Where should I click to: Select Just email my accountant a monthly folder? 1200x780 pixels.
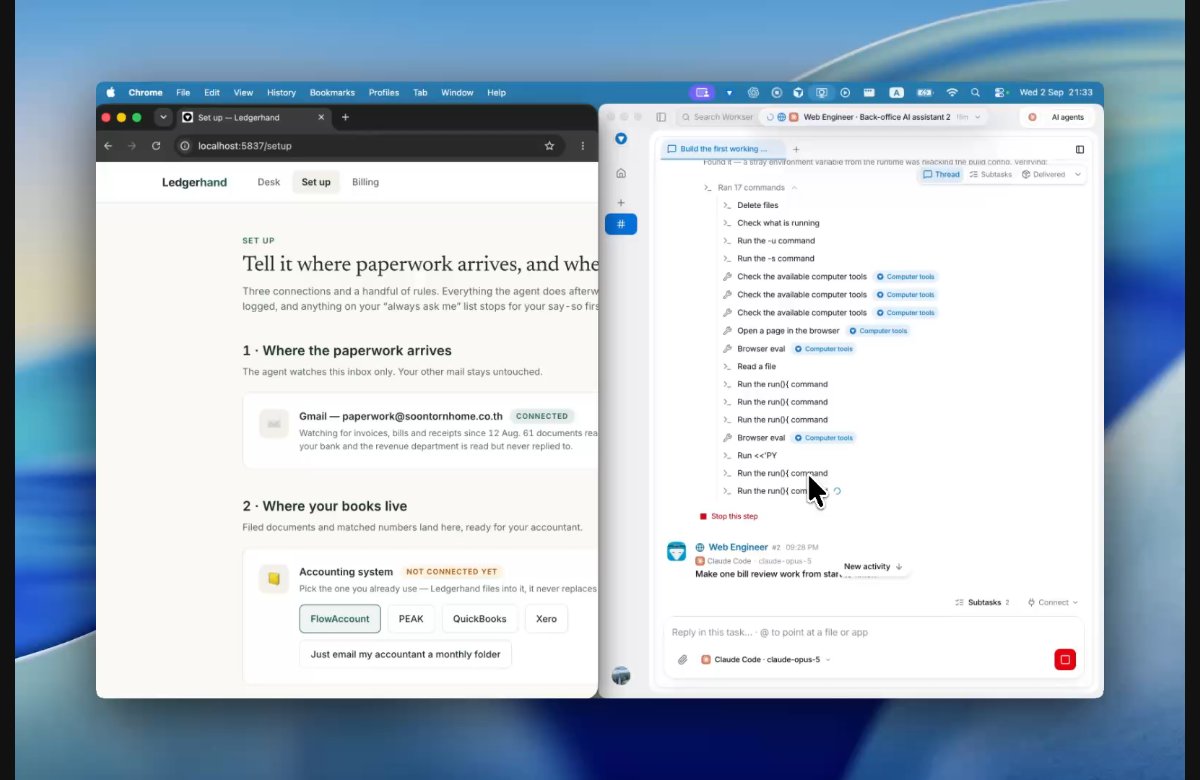tap(405, 655)
